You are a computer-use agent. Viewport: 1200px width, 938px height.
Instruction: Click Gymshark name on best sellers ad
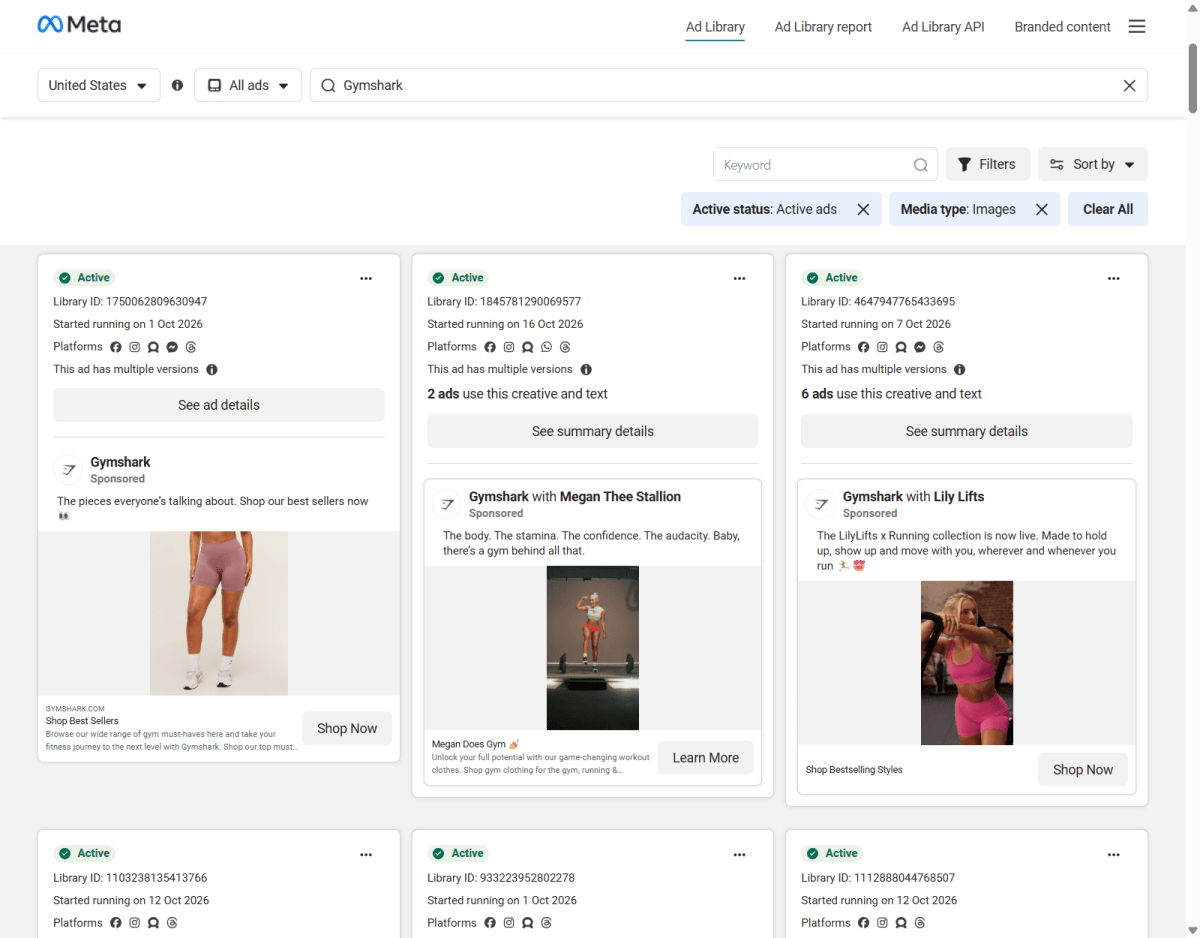coord(120,462)
